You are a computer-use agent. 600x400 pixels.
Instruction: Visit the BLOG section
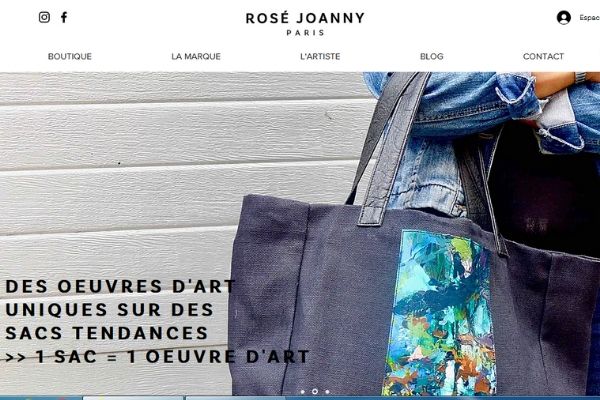point(432,56)
